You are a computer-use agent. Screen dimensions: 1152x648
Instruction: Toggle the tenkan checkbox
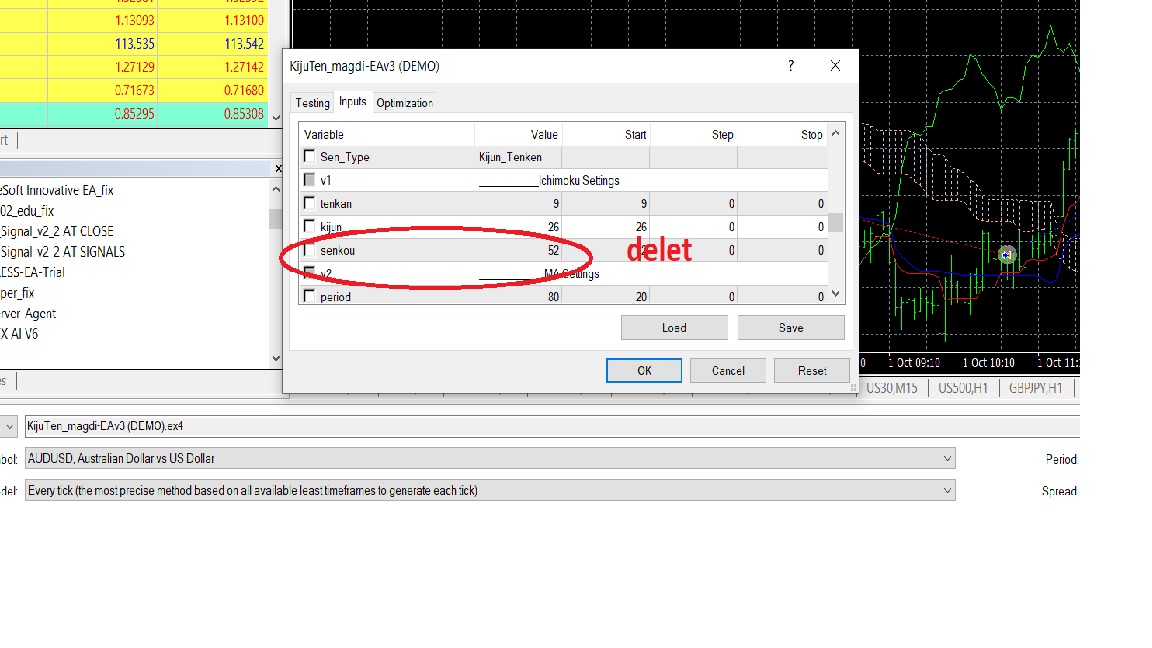309,203
